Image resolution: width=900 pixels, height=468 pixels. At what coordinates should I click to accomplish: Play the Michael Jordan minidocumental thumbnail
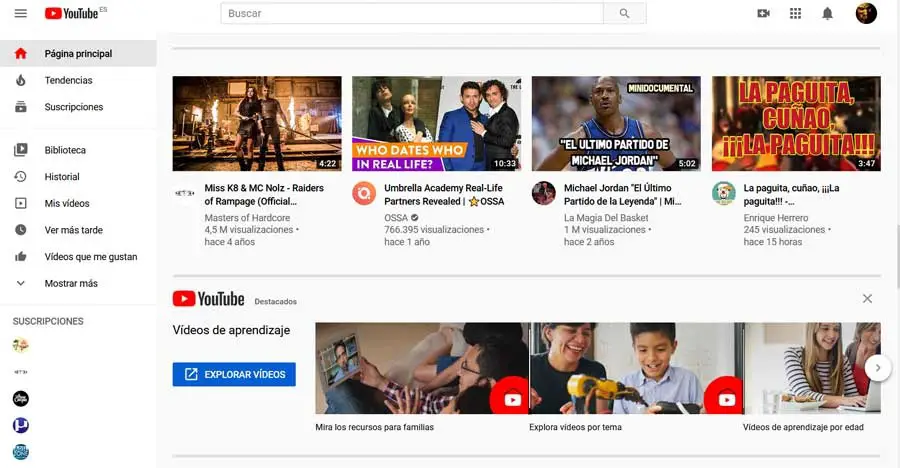[x=616, y=123]
